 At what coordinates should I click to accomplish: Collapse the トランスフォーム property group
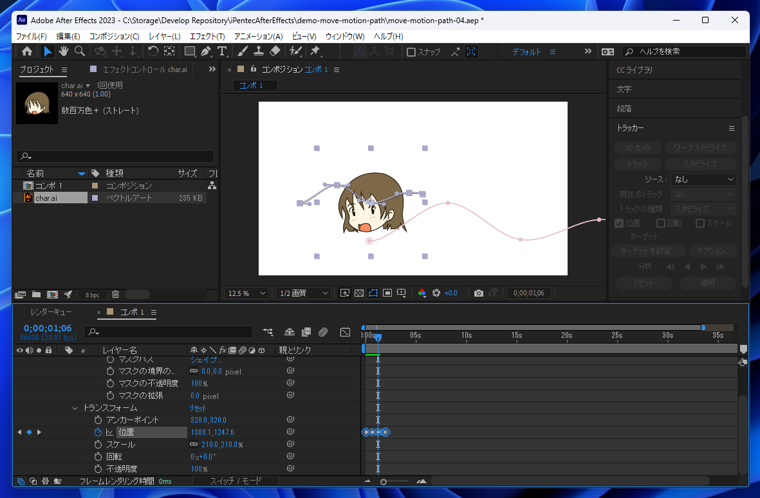pyautogui.click(x=75, y=408)
